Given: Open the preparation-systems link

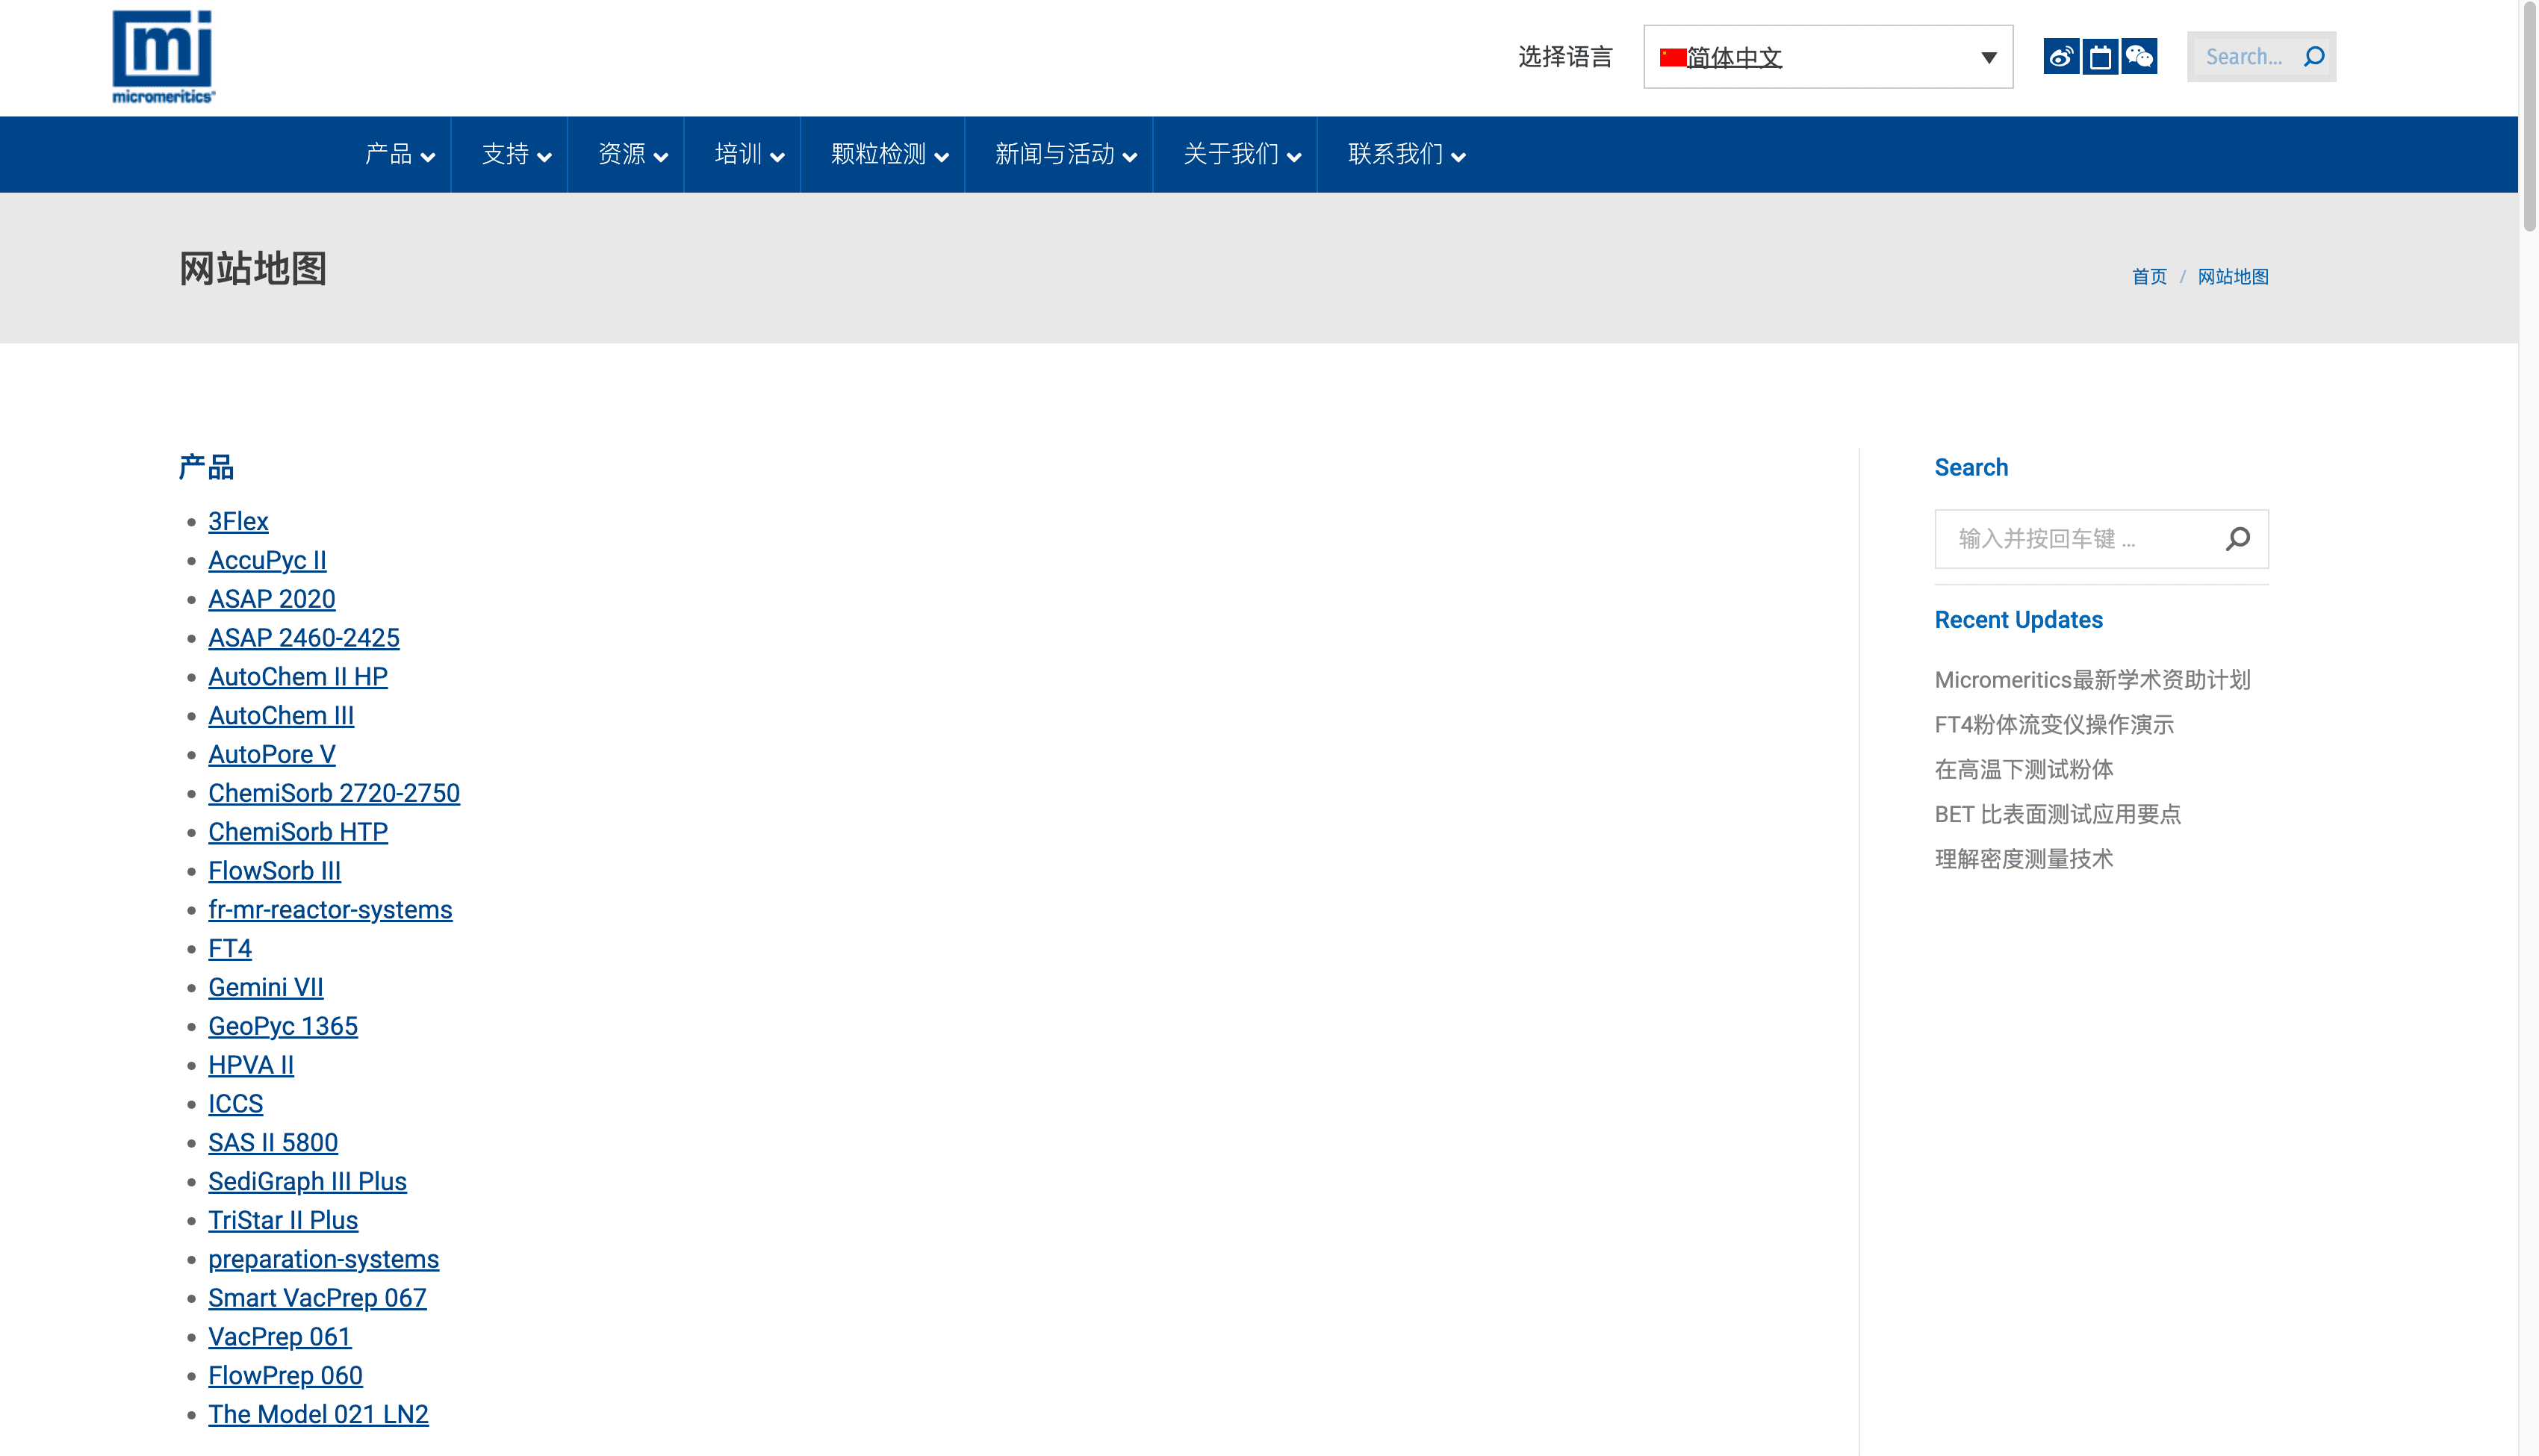Looking at the screenshot, I should click(323, 1260).
